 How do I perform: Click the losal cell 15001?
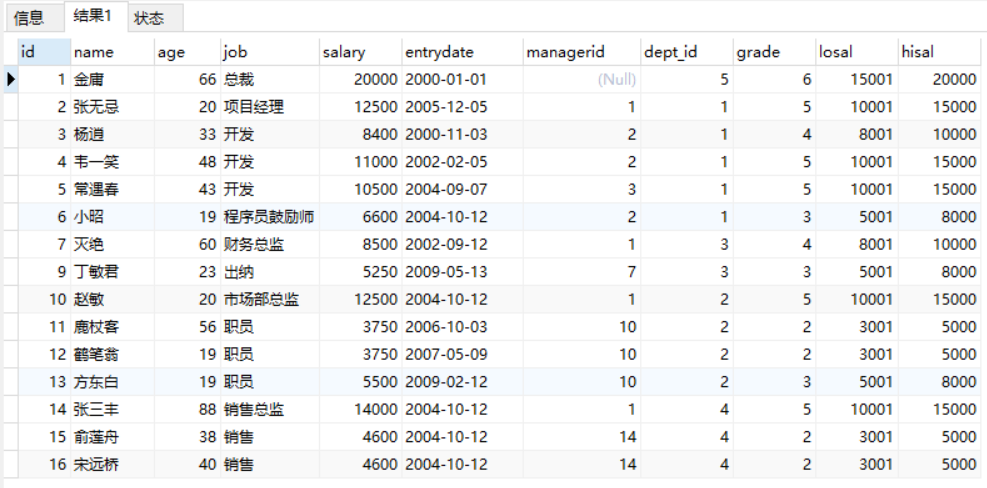[x=857, y=79]
